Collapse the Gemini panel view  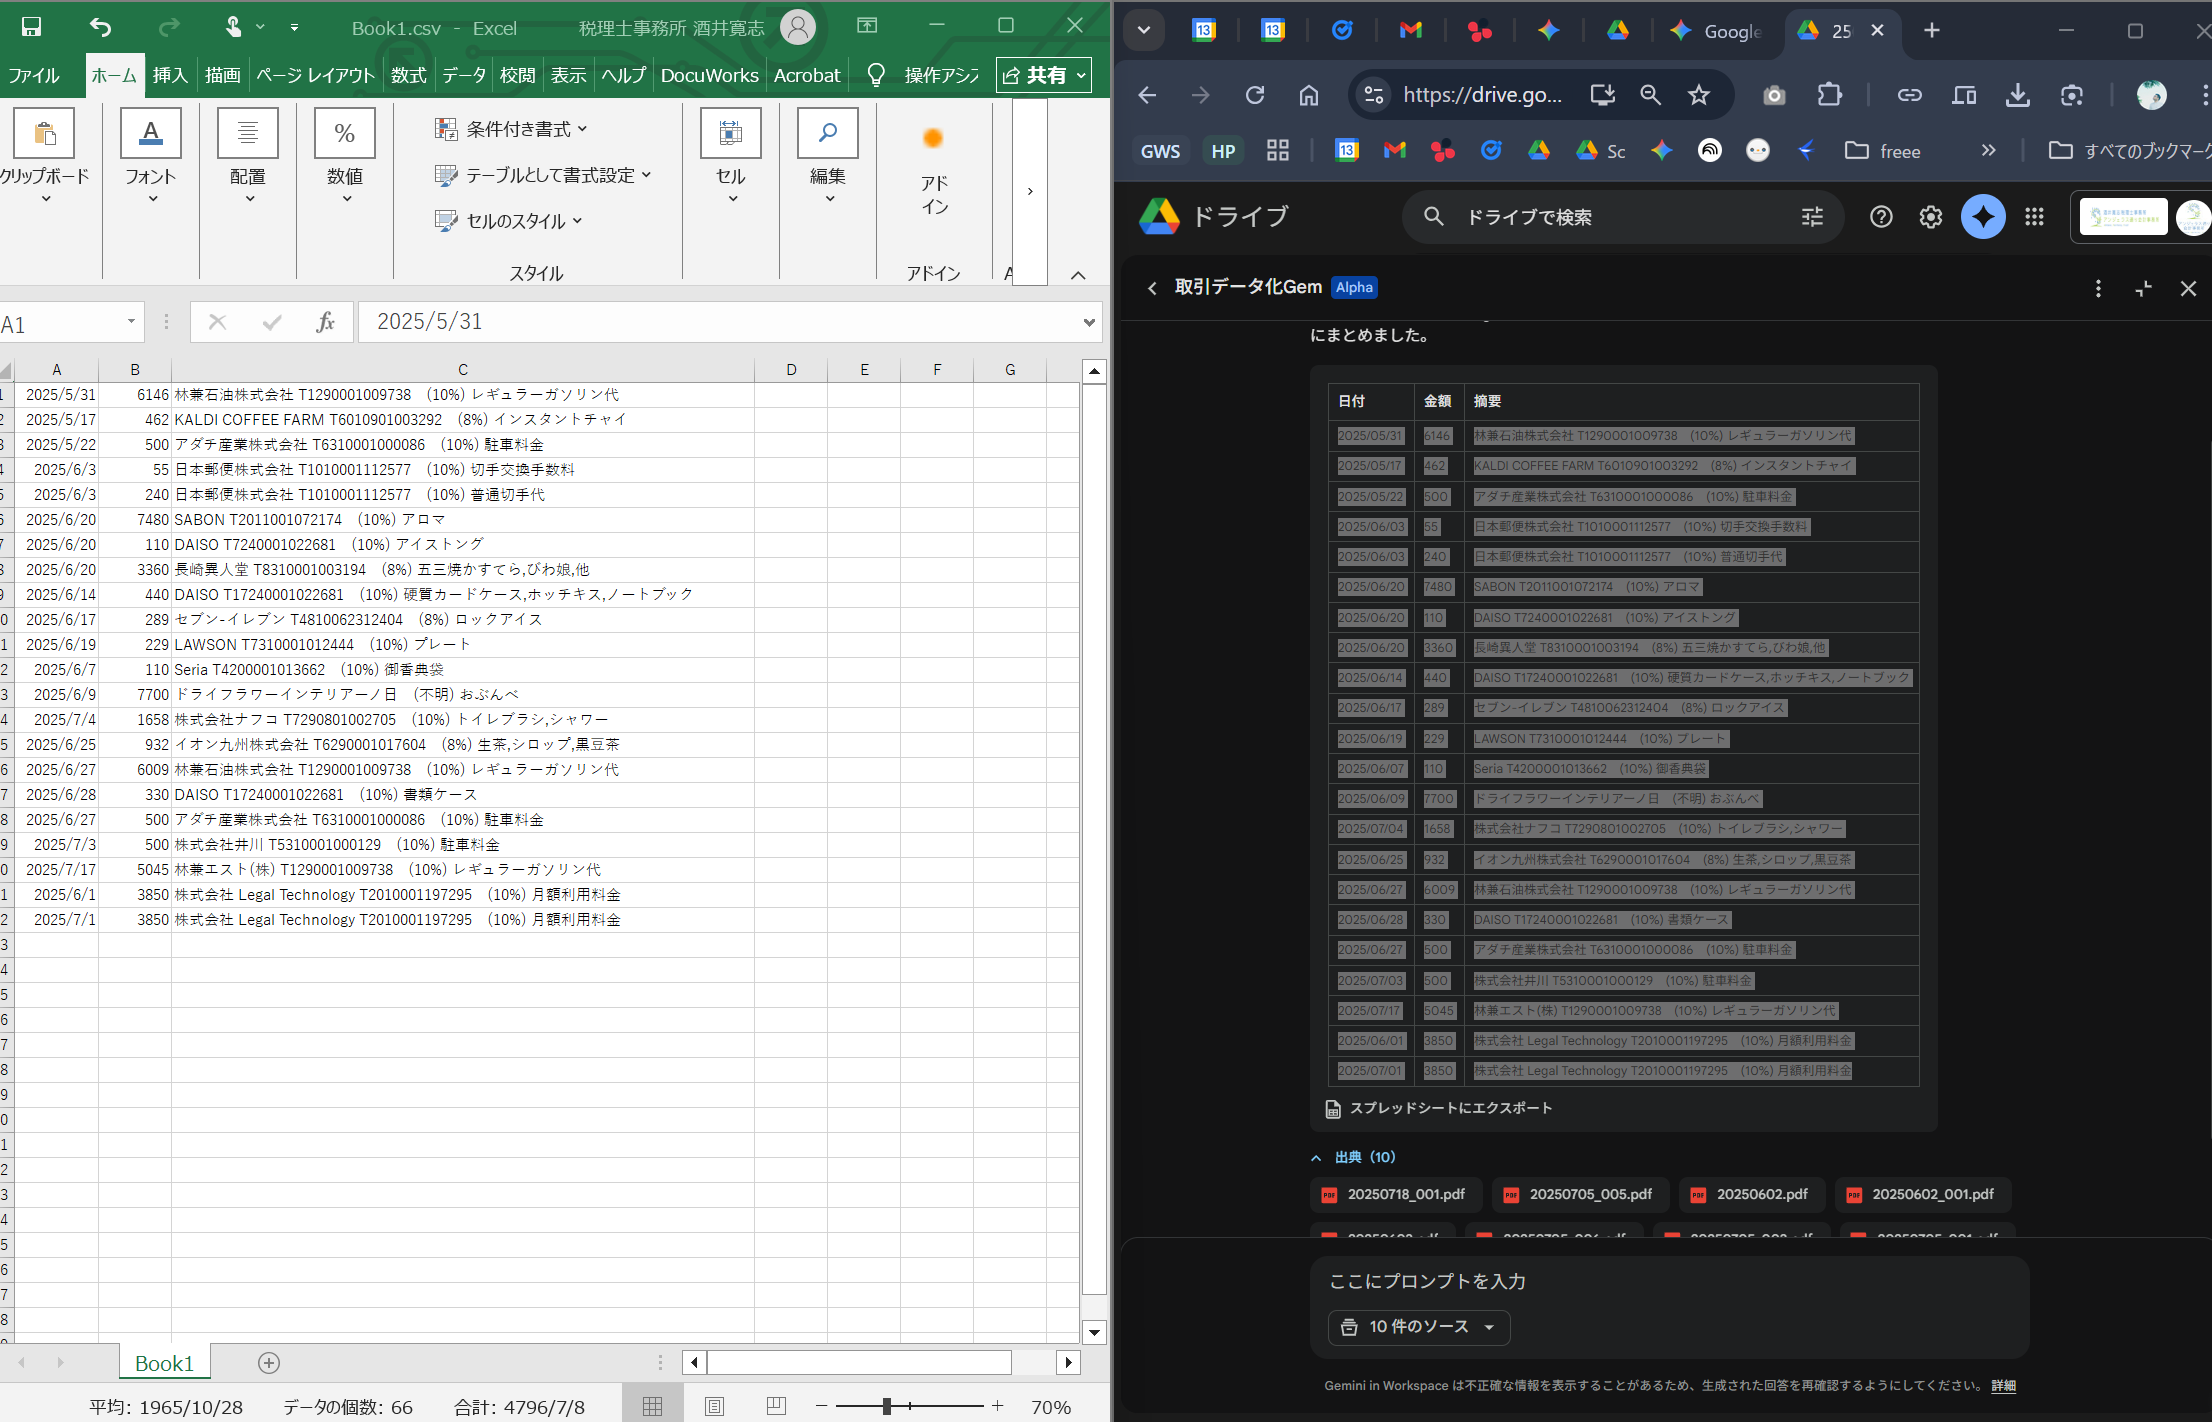(x=2143, y=288)
